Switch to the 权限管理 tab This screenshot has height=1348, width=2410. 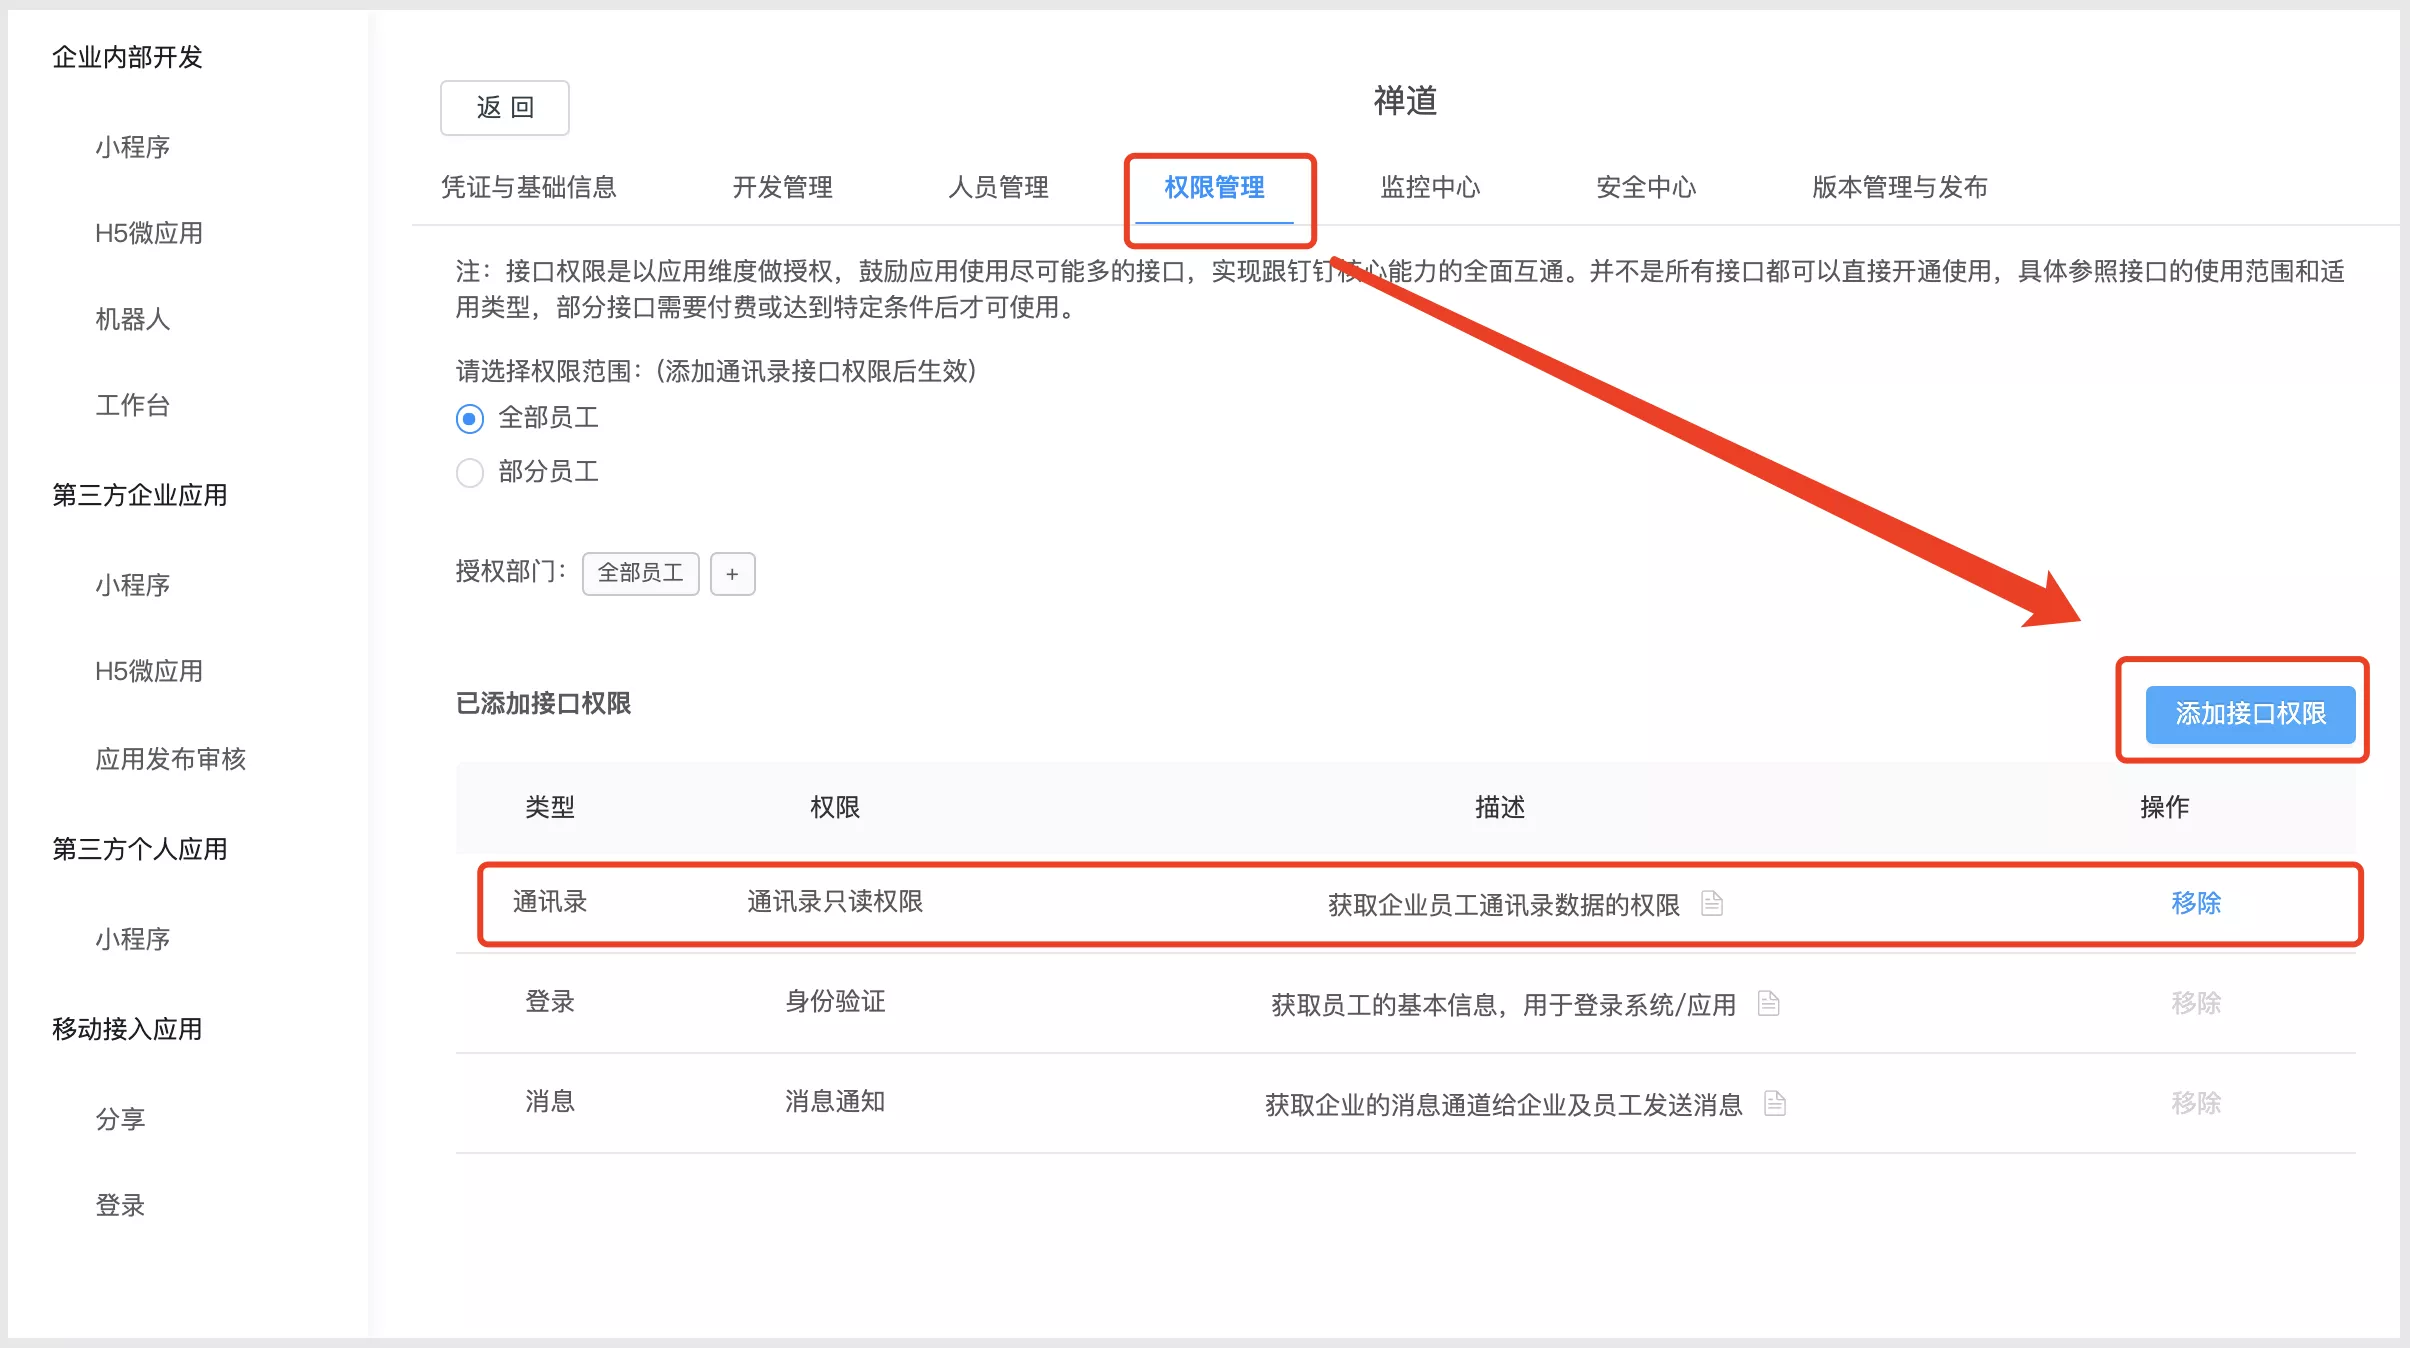(x=1214, y=188)
